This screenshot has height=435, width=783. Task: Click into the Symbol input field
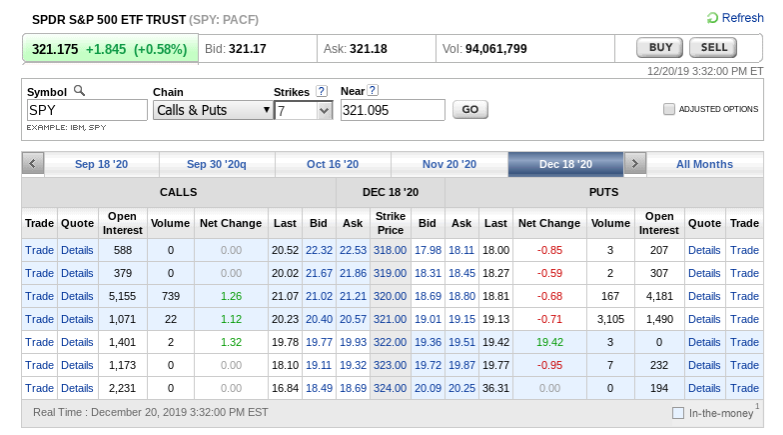[x=87, y=110]
